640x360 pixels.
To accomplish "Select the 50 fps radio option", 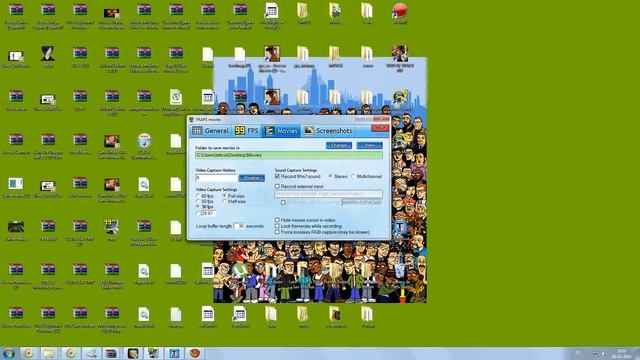I will [x=198, y=202].
